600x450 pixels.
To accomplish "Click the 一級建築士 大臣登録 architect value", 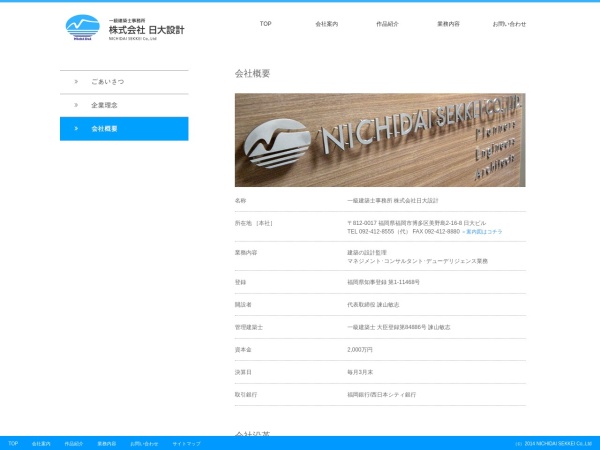I will (x=399, y=327).
